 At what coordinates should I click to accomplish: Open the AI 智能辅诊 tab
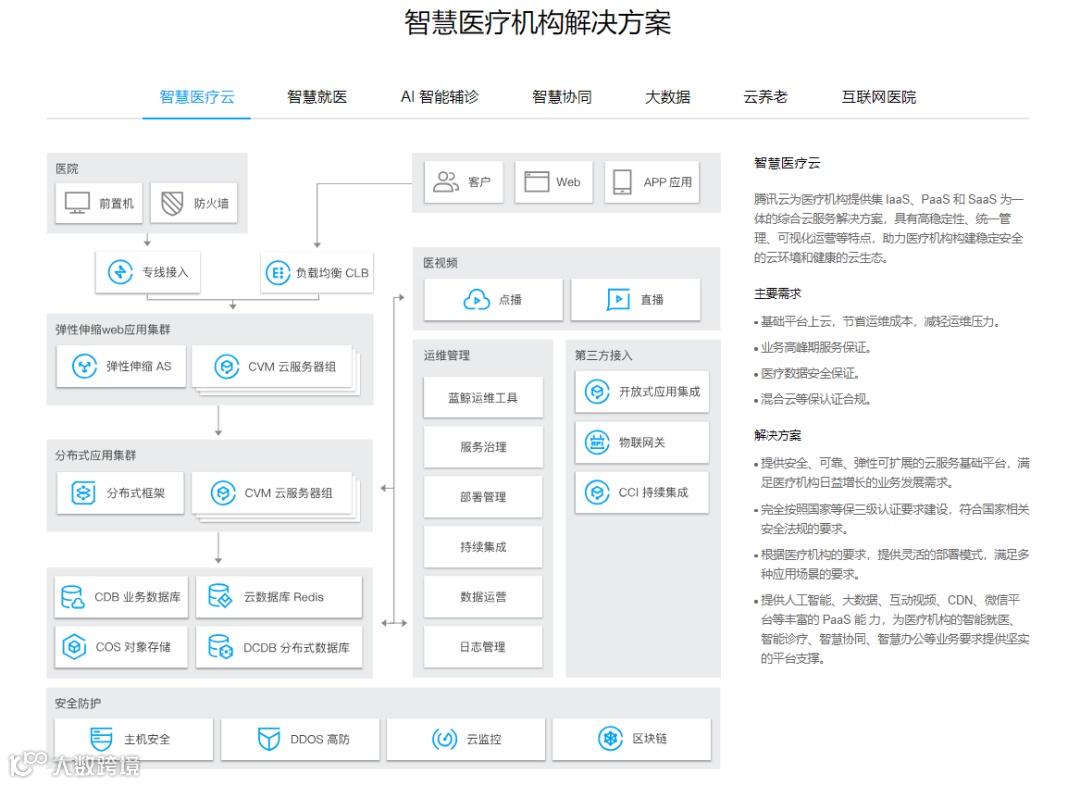(x=439, y=97)
